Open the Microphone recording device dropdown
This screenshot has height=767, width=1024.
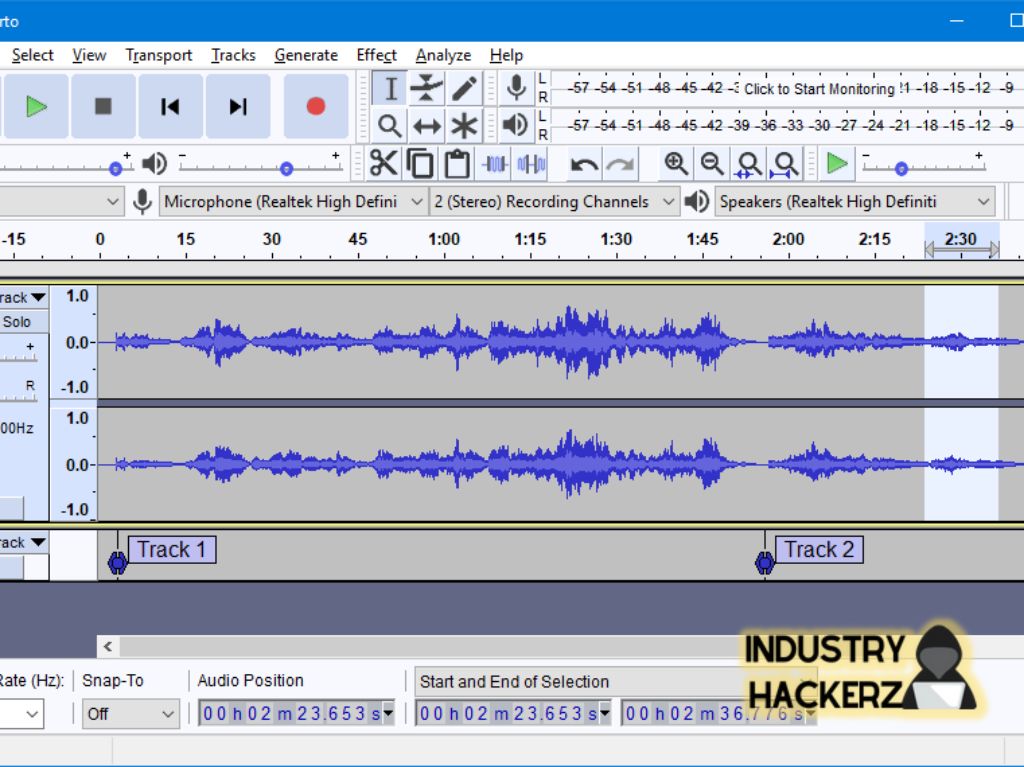tap(293, 202)
